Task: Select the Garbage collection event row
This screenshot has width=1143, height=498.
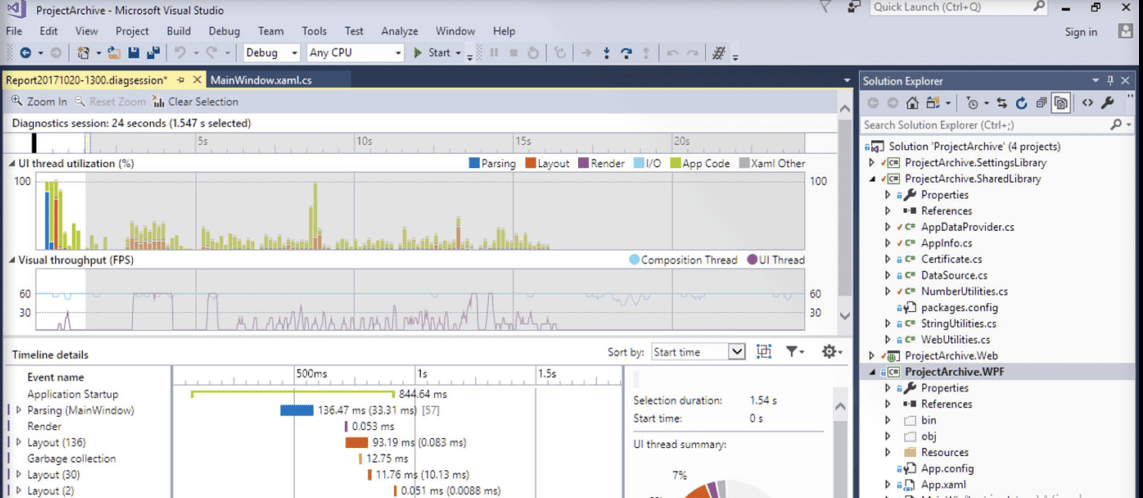Action: pyautogui.click(x=71, y=458)
